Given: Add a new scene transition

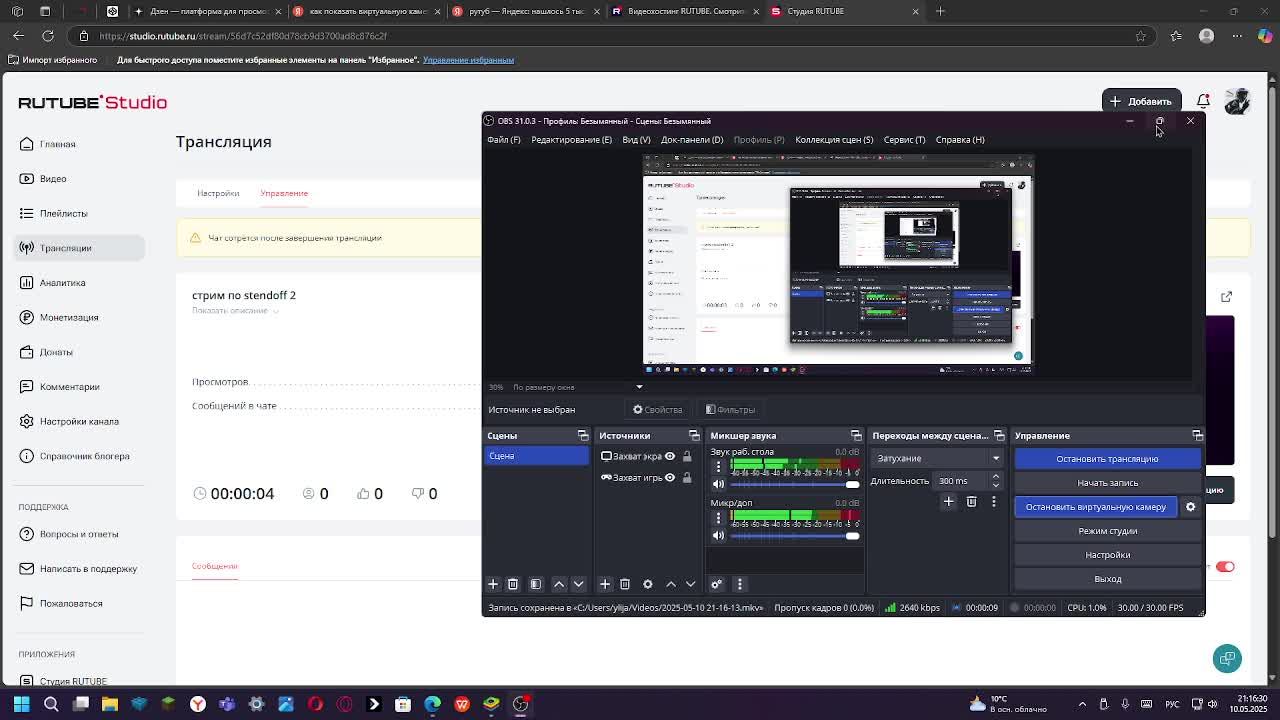Looking at the screenshot, I should [x=949, y=502].
